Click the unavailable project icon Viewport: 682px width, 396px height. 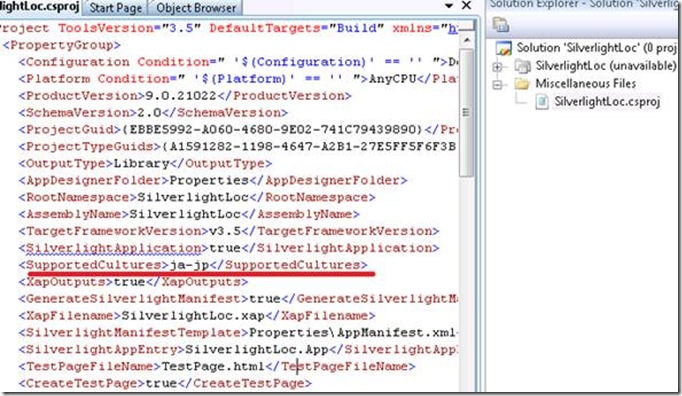[x=522, y=66]
